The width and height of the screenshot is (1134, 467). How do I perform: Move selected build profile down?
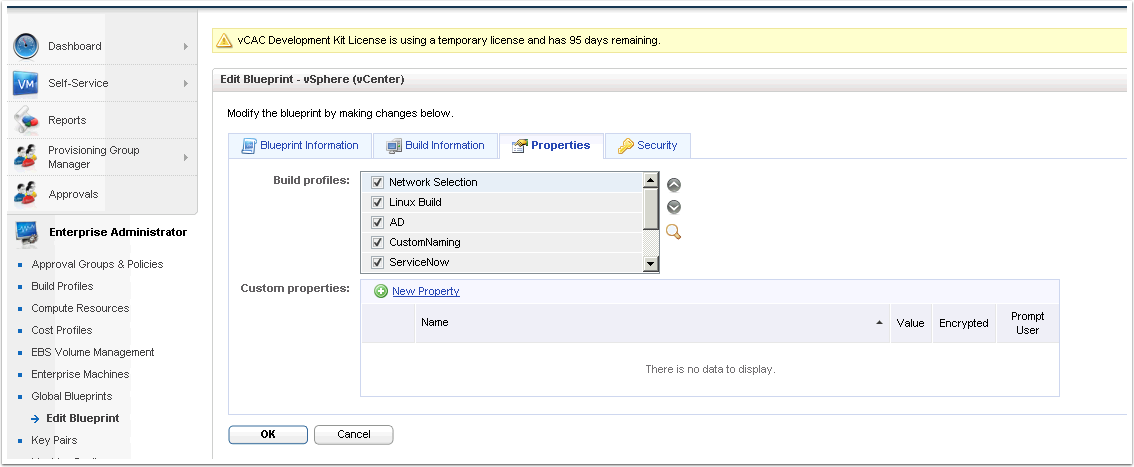point(673,207)
